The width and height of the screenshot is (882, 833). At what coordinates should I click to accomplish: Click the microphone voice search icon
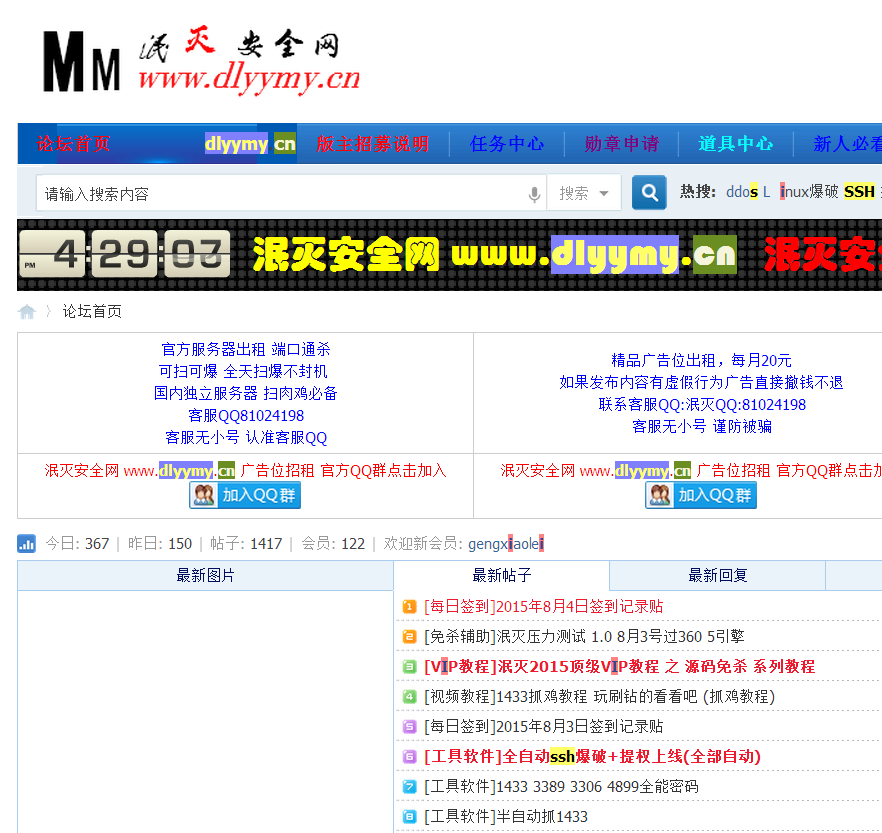pyautogui.click(x=534, y=195)
